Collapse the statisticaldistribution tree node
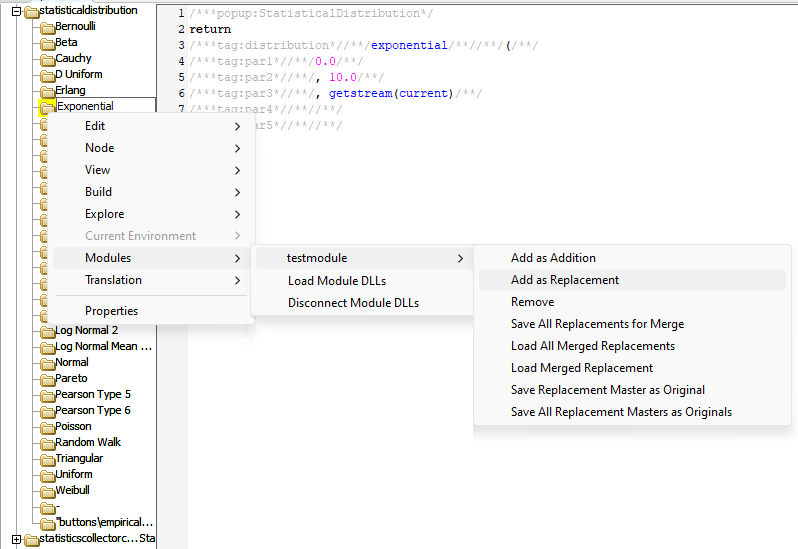This screenshot has height=549, width=798. click(x=16, y=11)
